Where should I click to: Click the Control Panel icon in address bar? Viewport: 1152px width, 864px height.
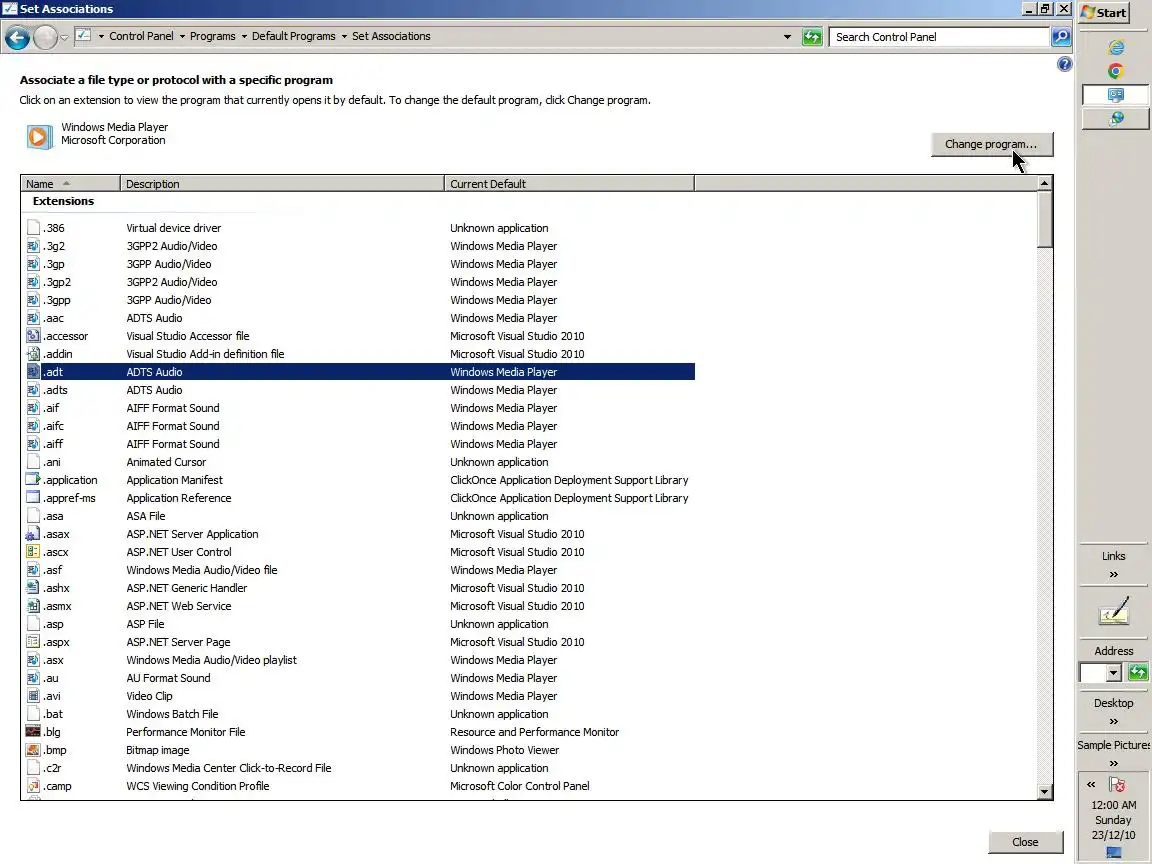coord(83,35)
